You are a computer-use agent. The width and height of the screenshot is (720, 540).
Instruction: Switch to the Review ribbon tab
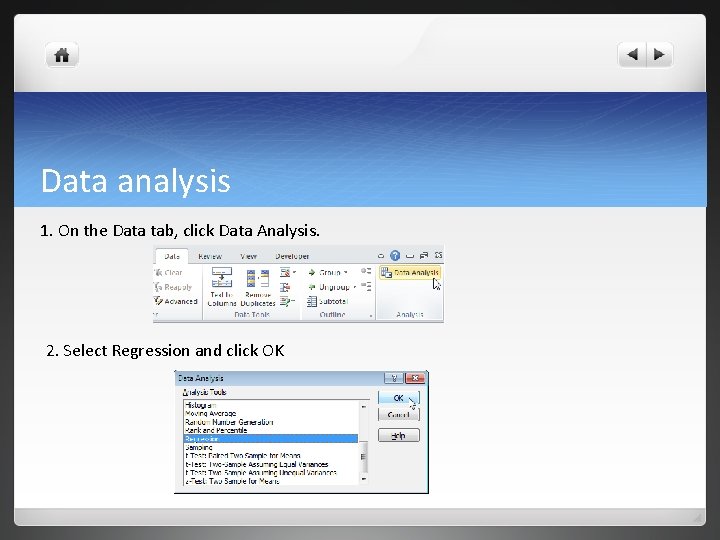(x=210, y=256)
